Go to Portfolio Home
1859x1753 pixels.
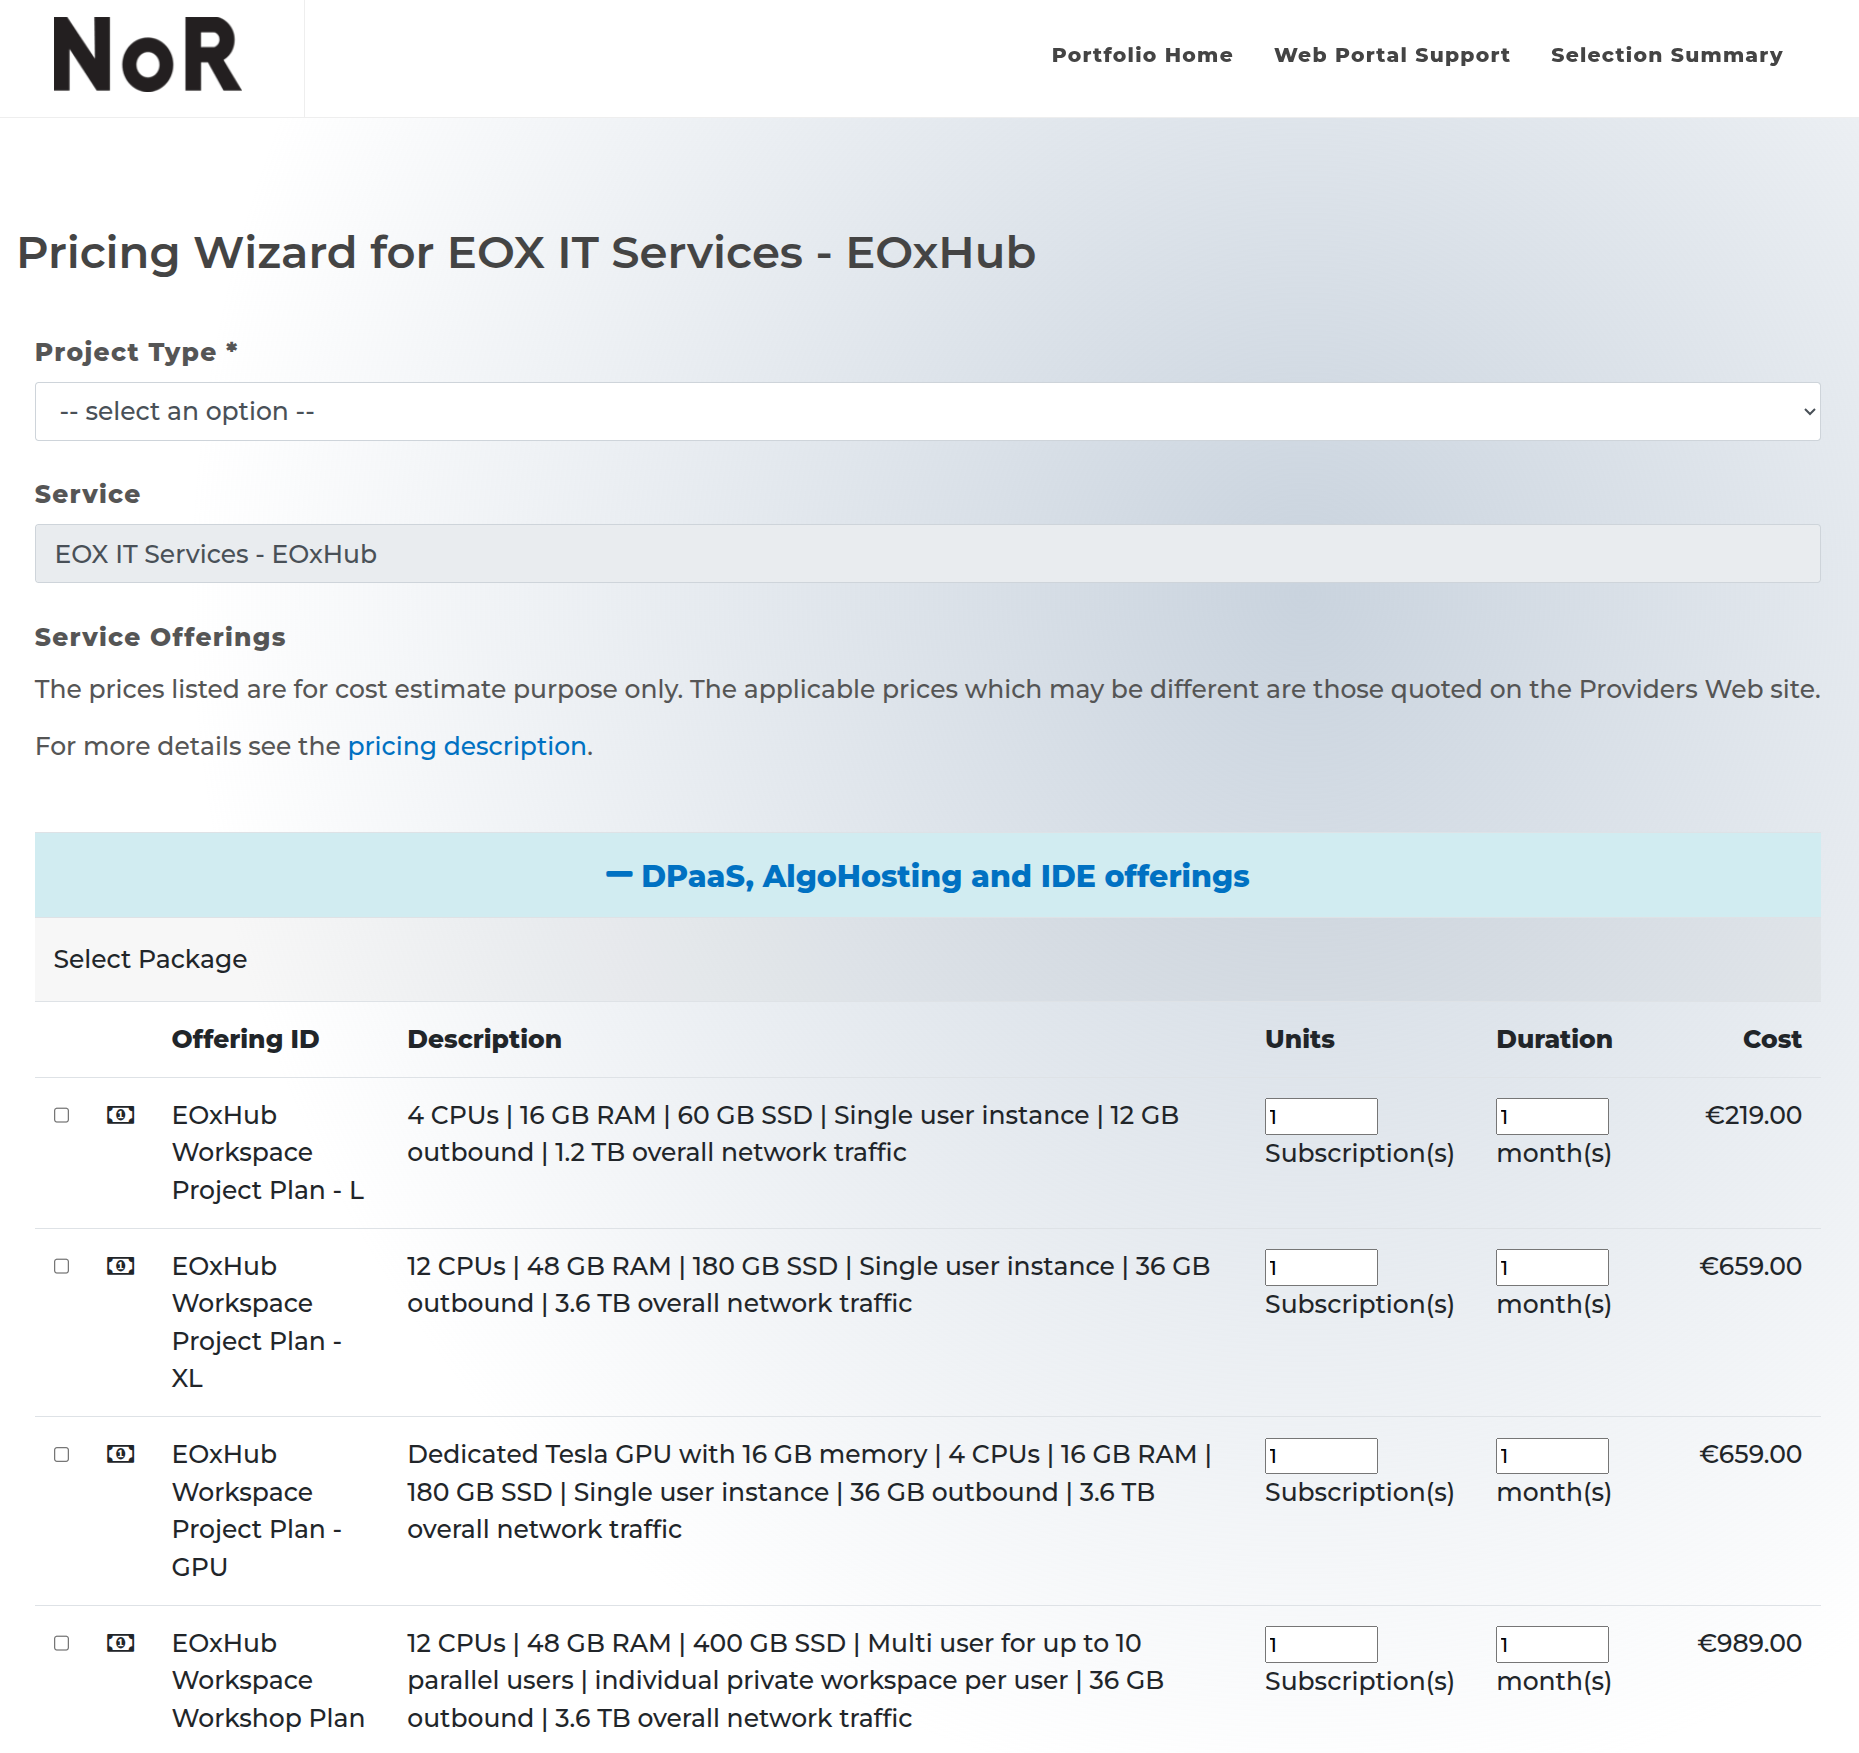1141,55
